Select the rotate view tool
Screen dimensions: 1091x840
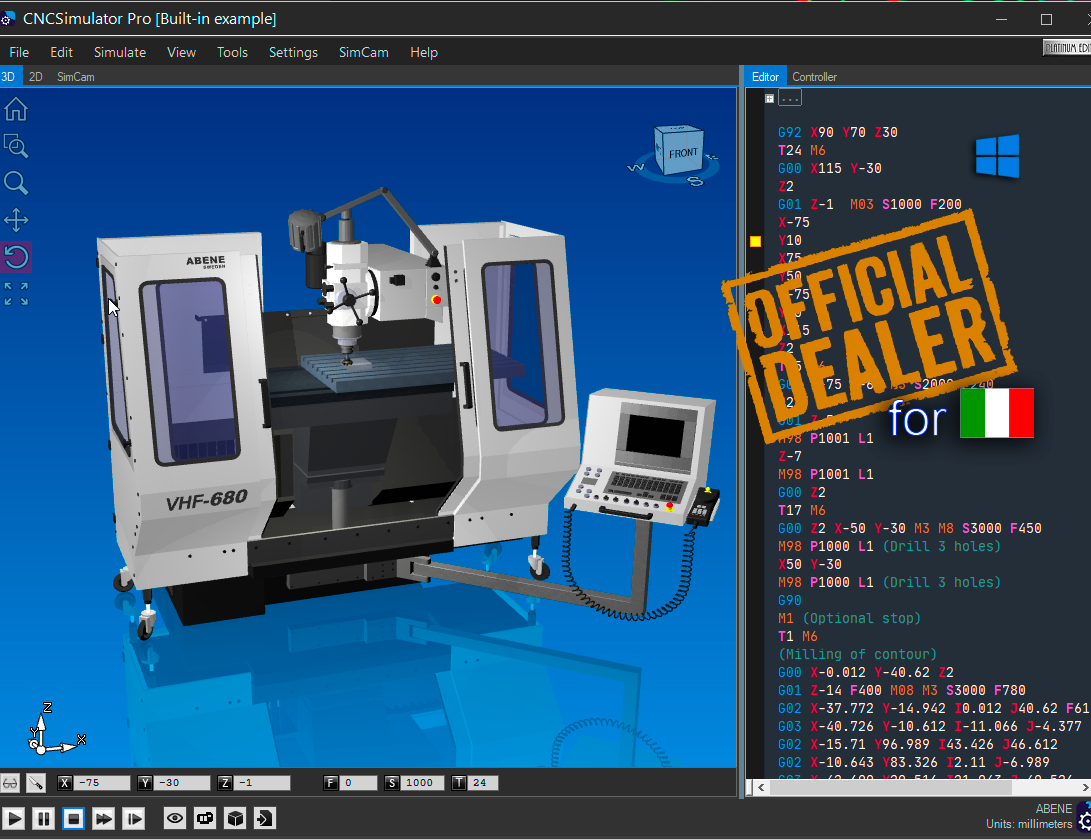[x=16, y=257]
